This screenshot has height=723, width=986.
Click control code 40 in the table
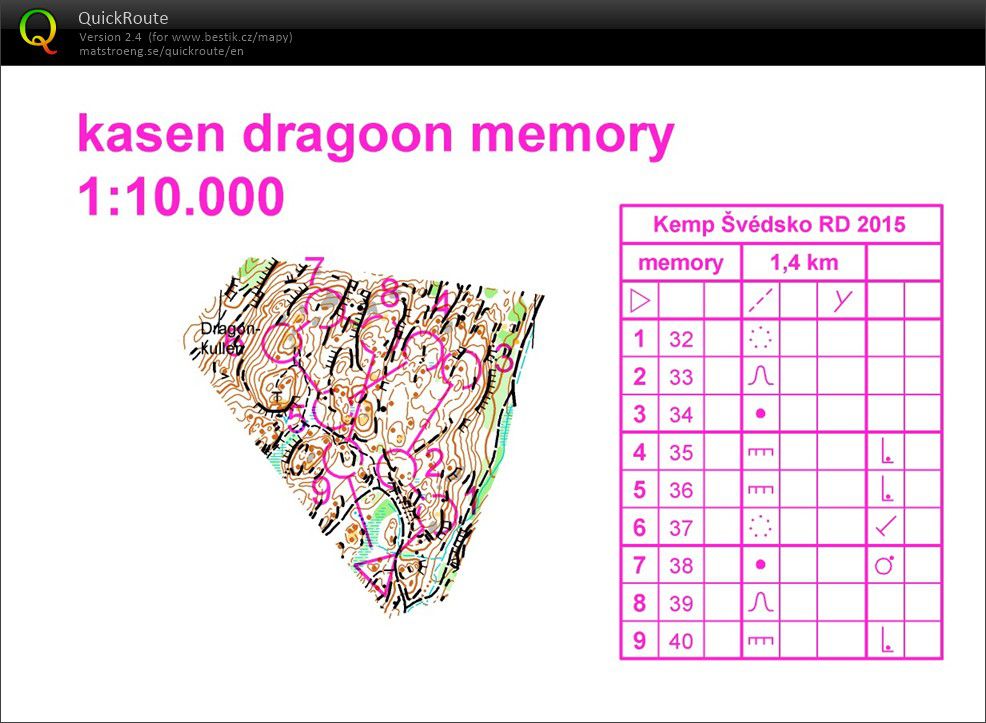681,641
